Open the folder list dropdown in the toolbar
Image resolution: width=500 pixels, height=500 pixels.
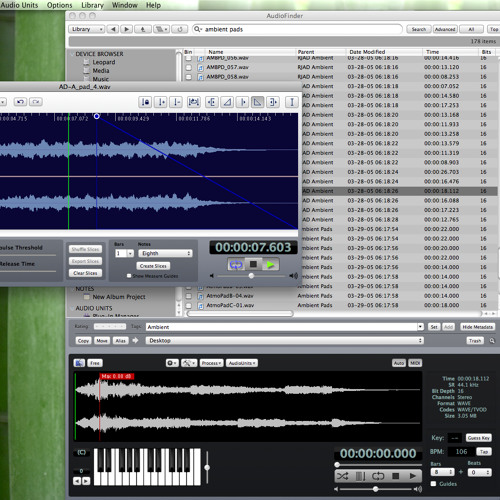pyautogui.click(x=161, y=29)
